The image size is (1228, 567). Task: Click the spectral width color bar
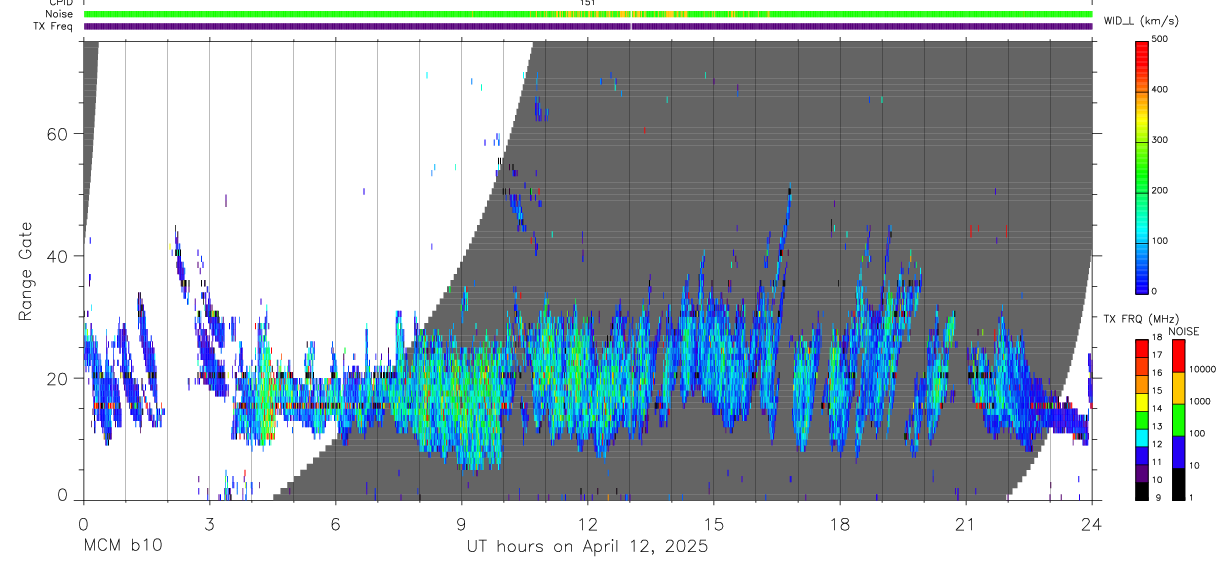pos(1141,165)
